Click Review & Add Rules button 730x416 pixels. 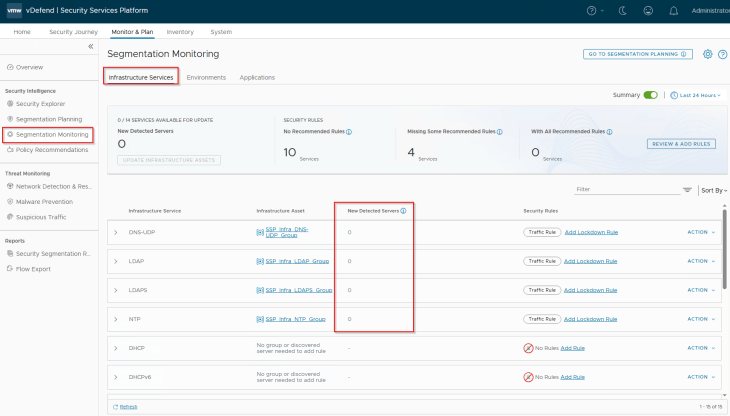681,144
